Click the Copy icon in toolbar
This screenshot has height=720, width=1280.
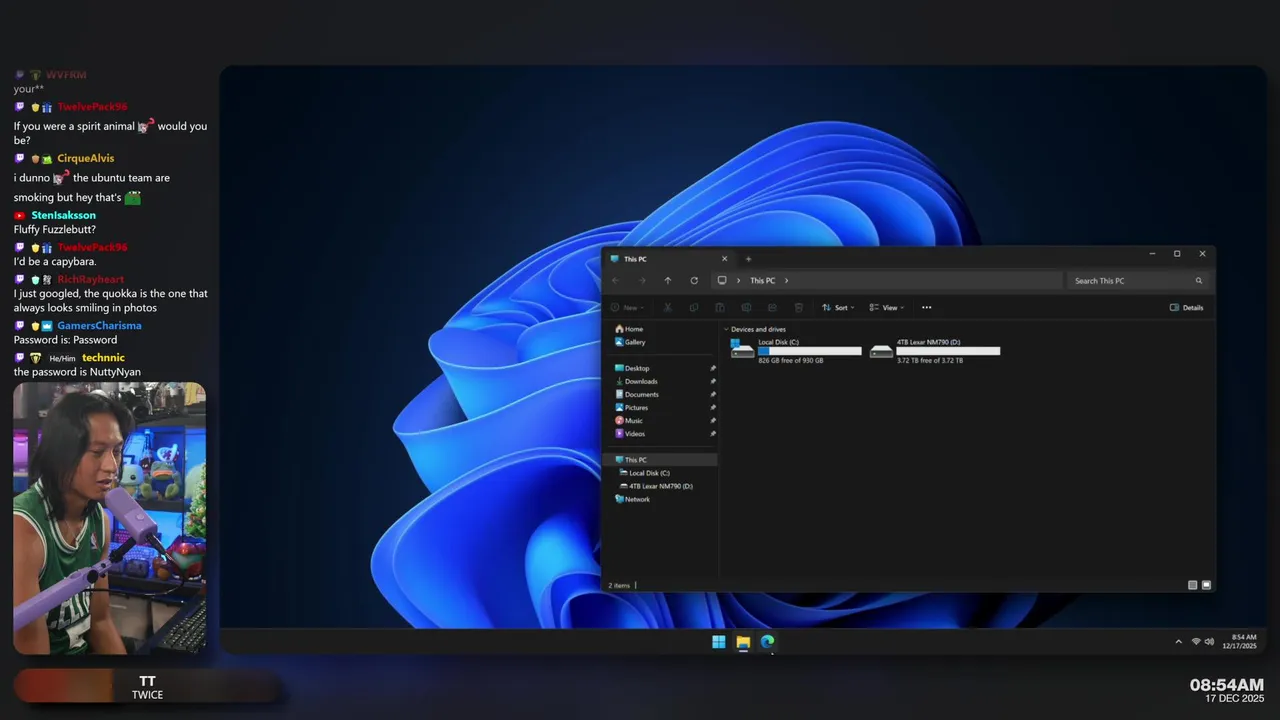coord(694,308)
